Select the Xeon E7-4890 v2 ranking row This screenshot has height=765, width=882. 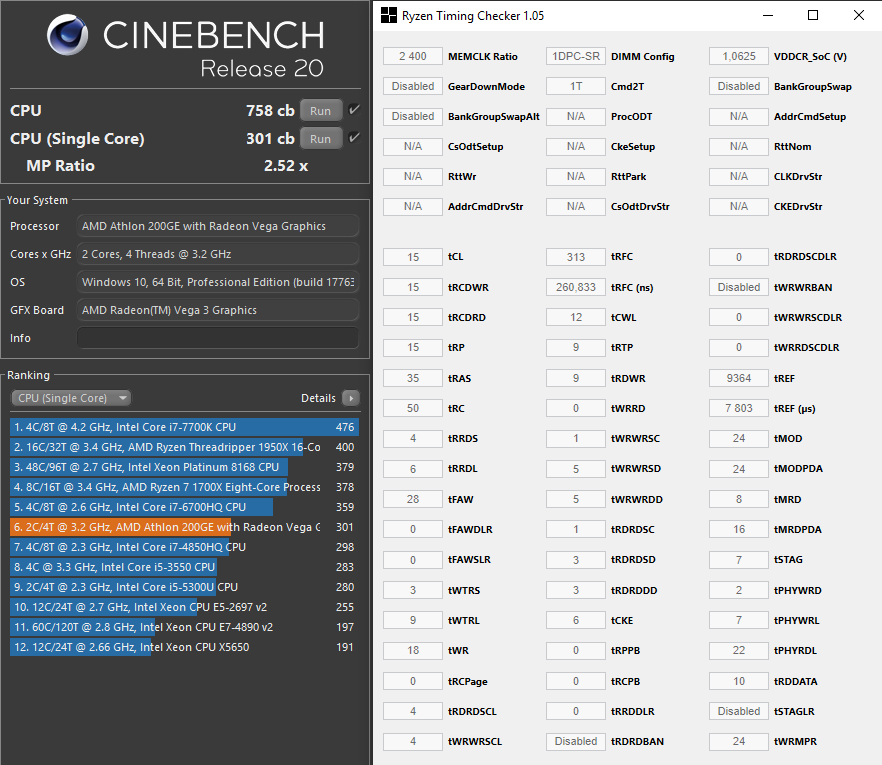point(184,627)
